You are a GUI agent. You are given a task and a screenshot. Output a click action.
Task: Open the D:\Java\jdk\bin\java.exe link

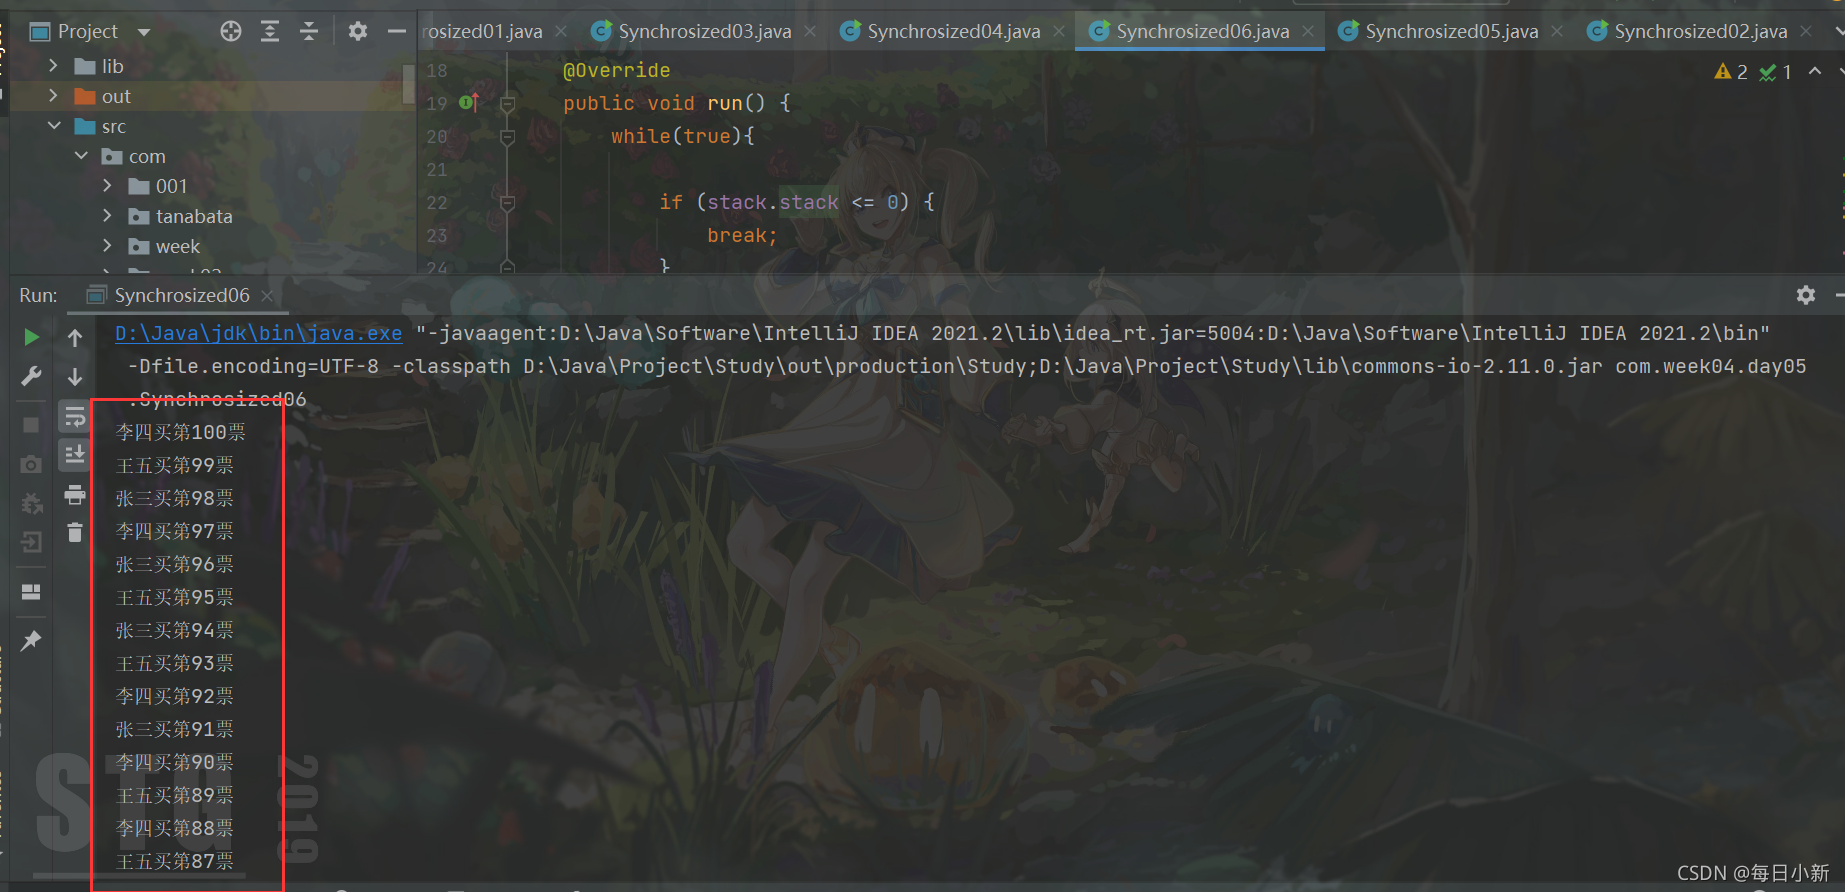[258, 333]
